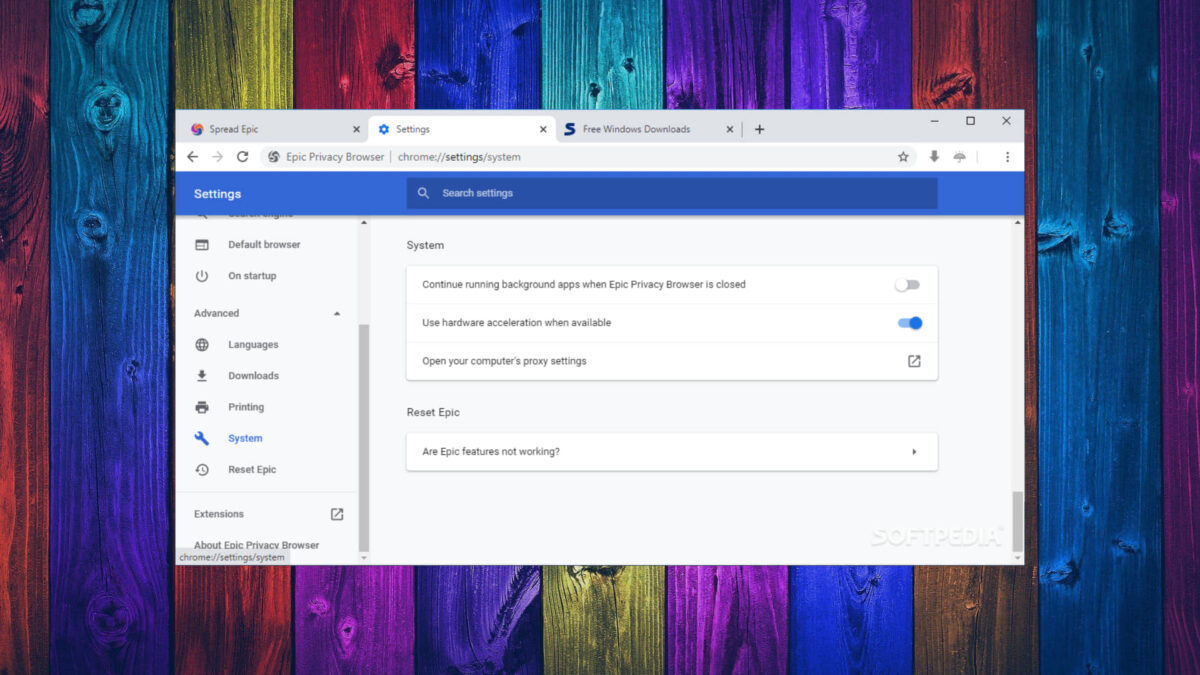Click the Softpedia S favicon on the tab

pos(570,129)
